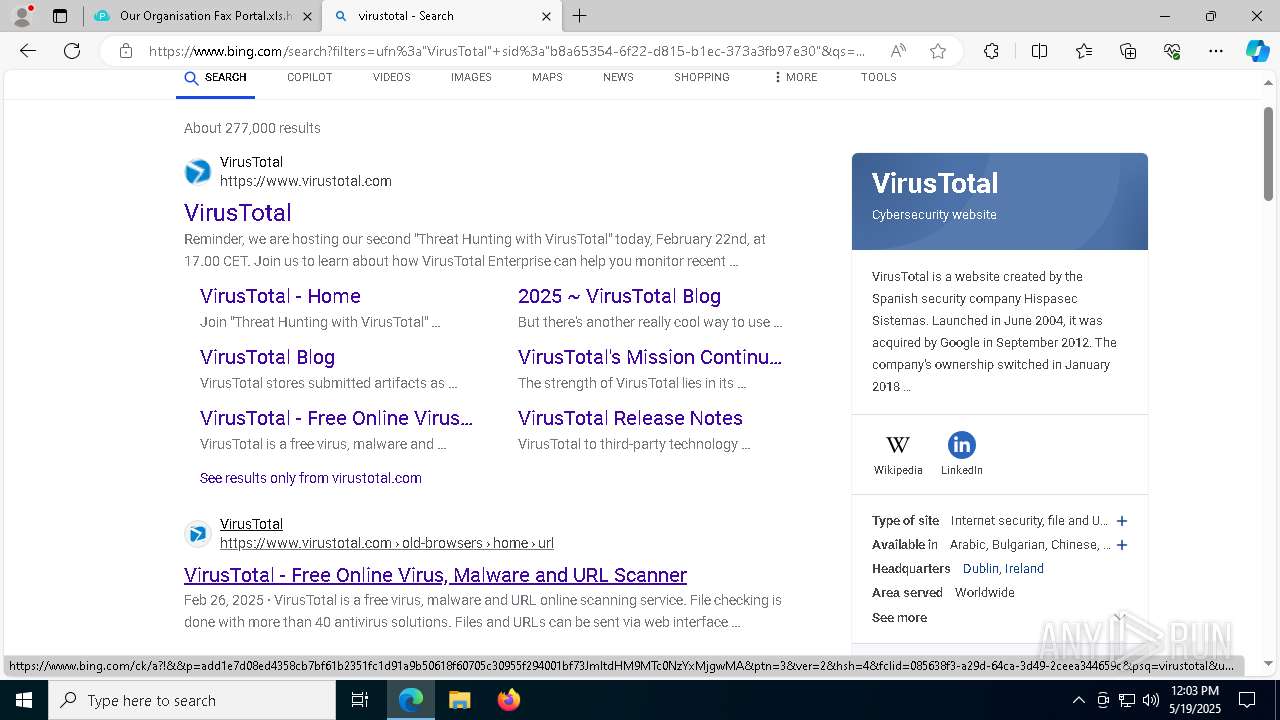The height and width of the screenshot is (720, 1280).
Task: Open Edge Settings and more menu
Action: click(1216, 51)
